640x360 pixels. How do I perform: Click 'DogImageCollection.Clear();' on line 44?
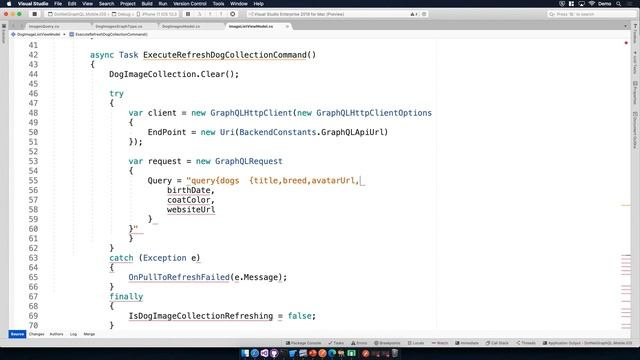click(x=174, y=74)
